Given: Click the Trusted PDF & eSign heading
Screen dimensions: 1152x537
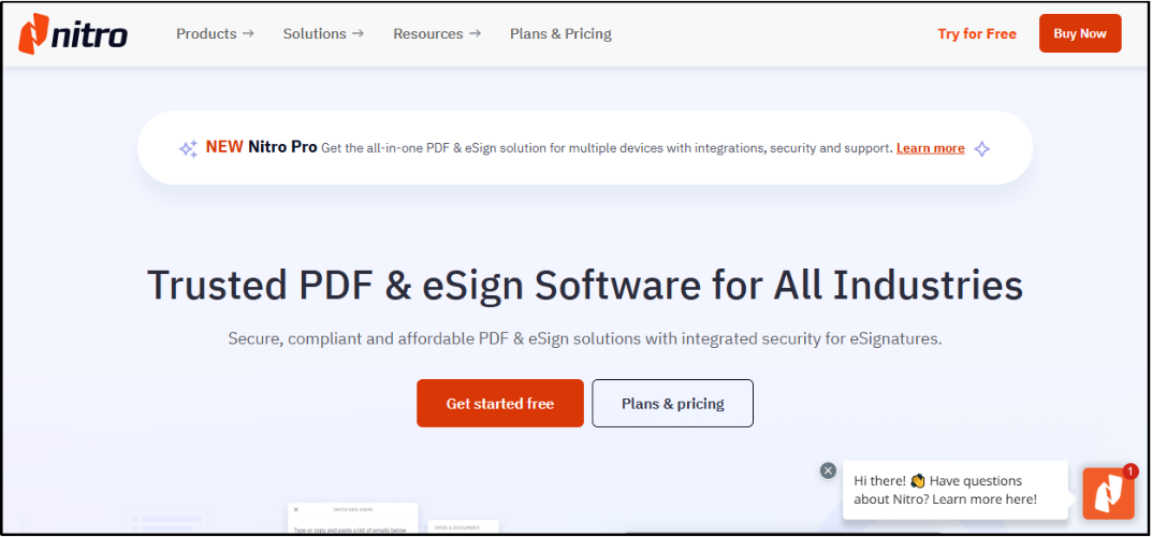Looking at the screenshot, I should 585,285.
